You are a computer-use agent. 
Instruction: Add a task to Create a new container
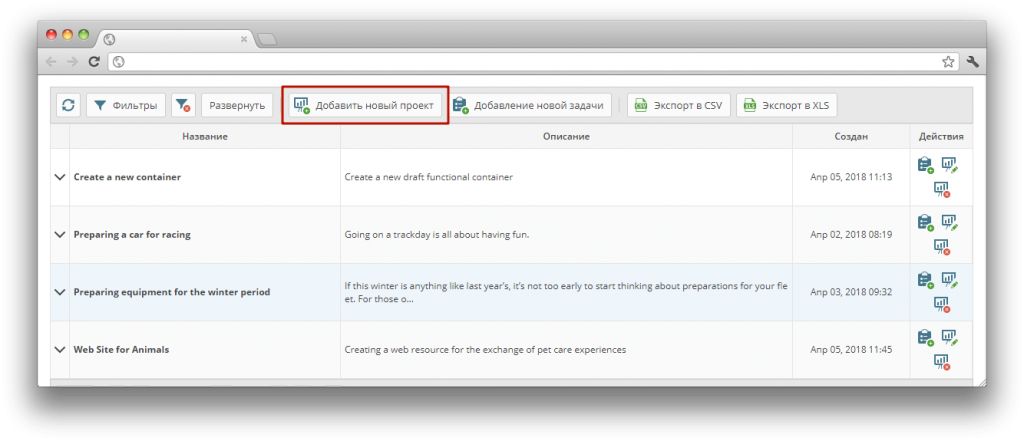925,165
